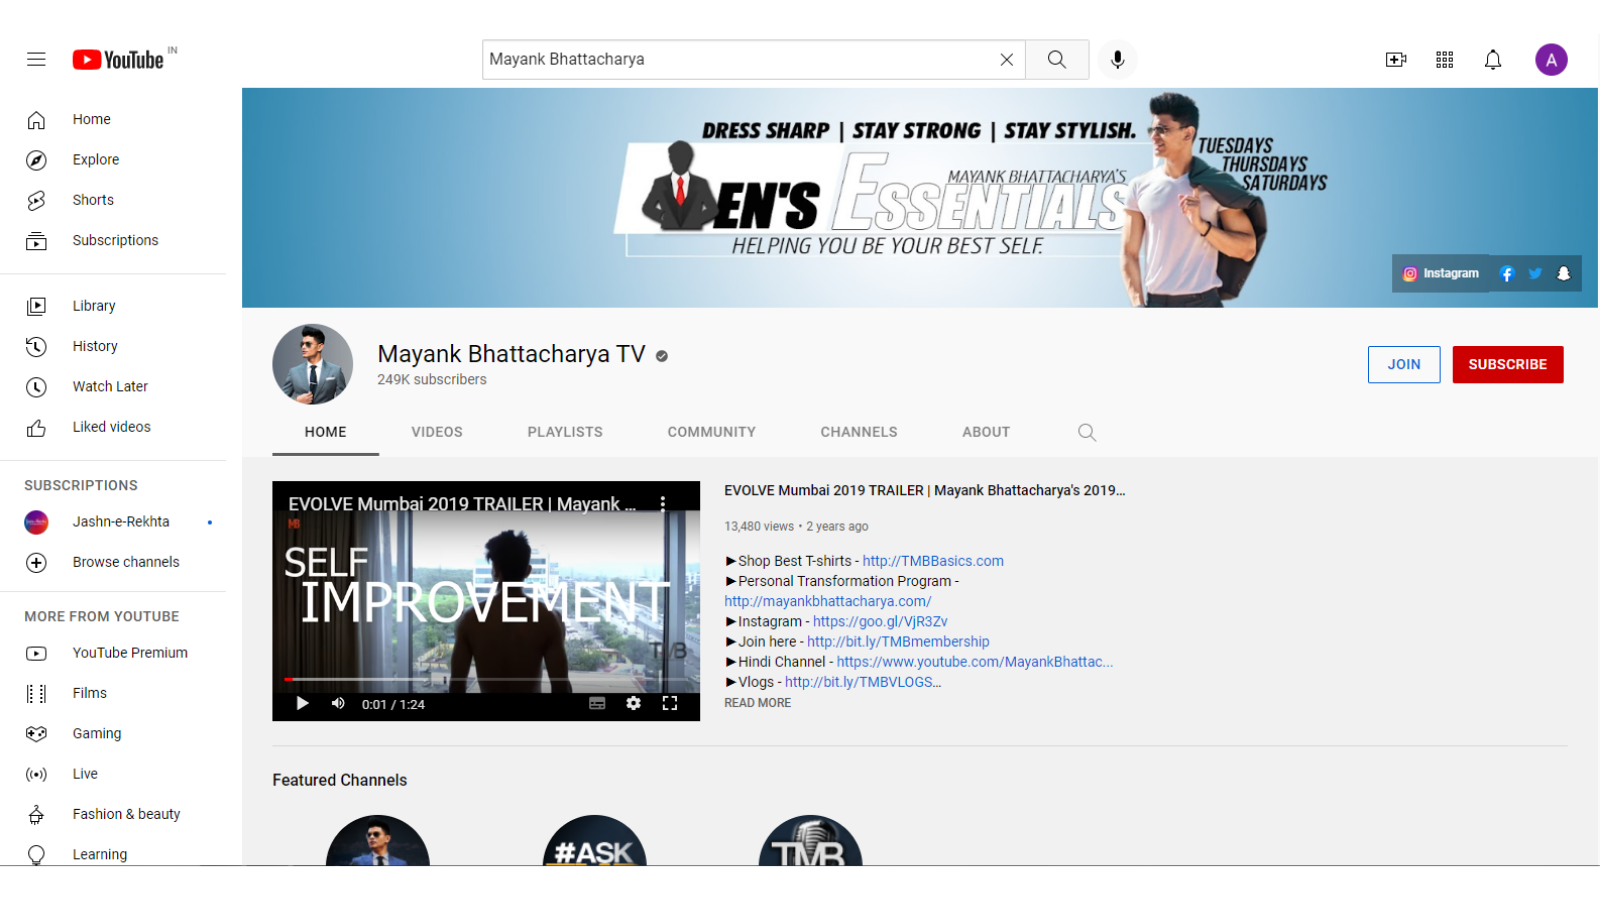Switch to the COMMUNITY tab

tap(711, 432)
